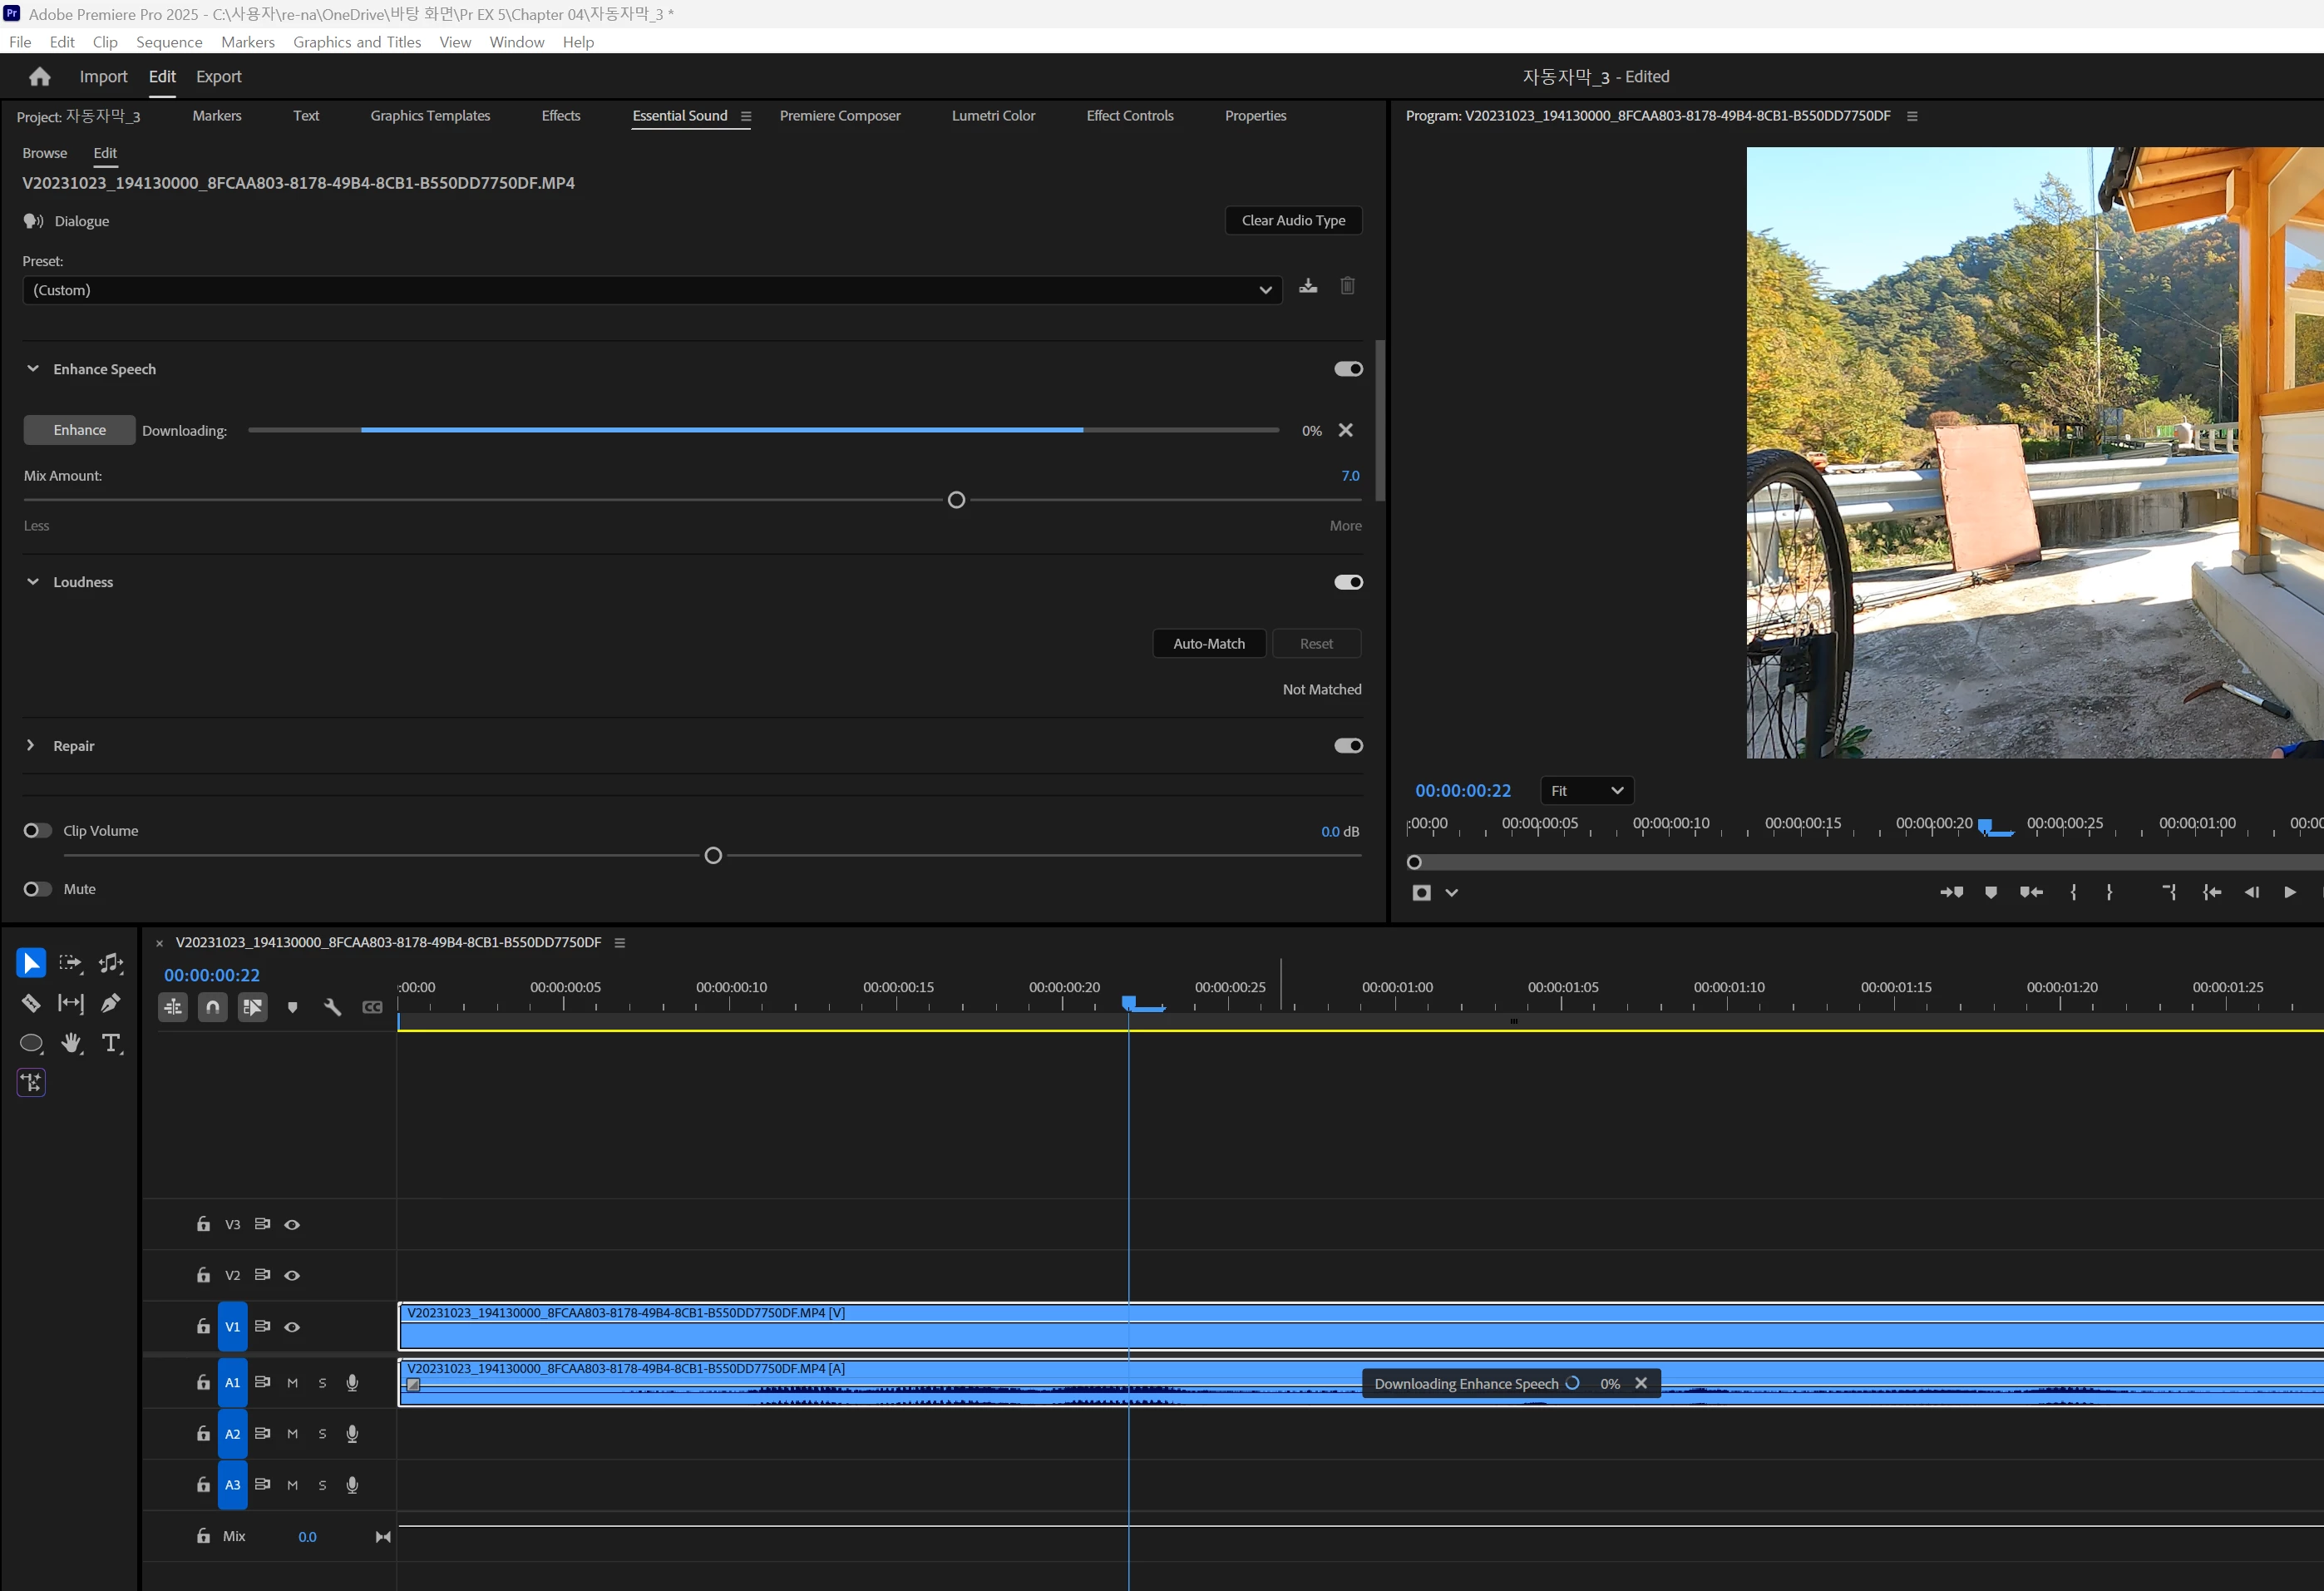2324x1591 pixels.
Task: Click Export Frame camera icon
Action: pos(1421,892)
